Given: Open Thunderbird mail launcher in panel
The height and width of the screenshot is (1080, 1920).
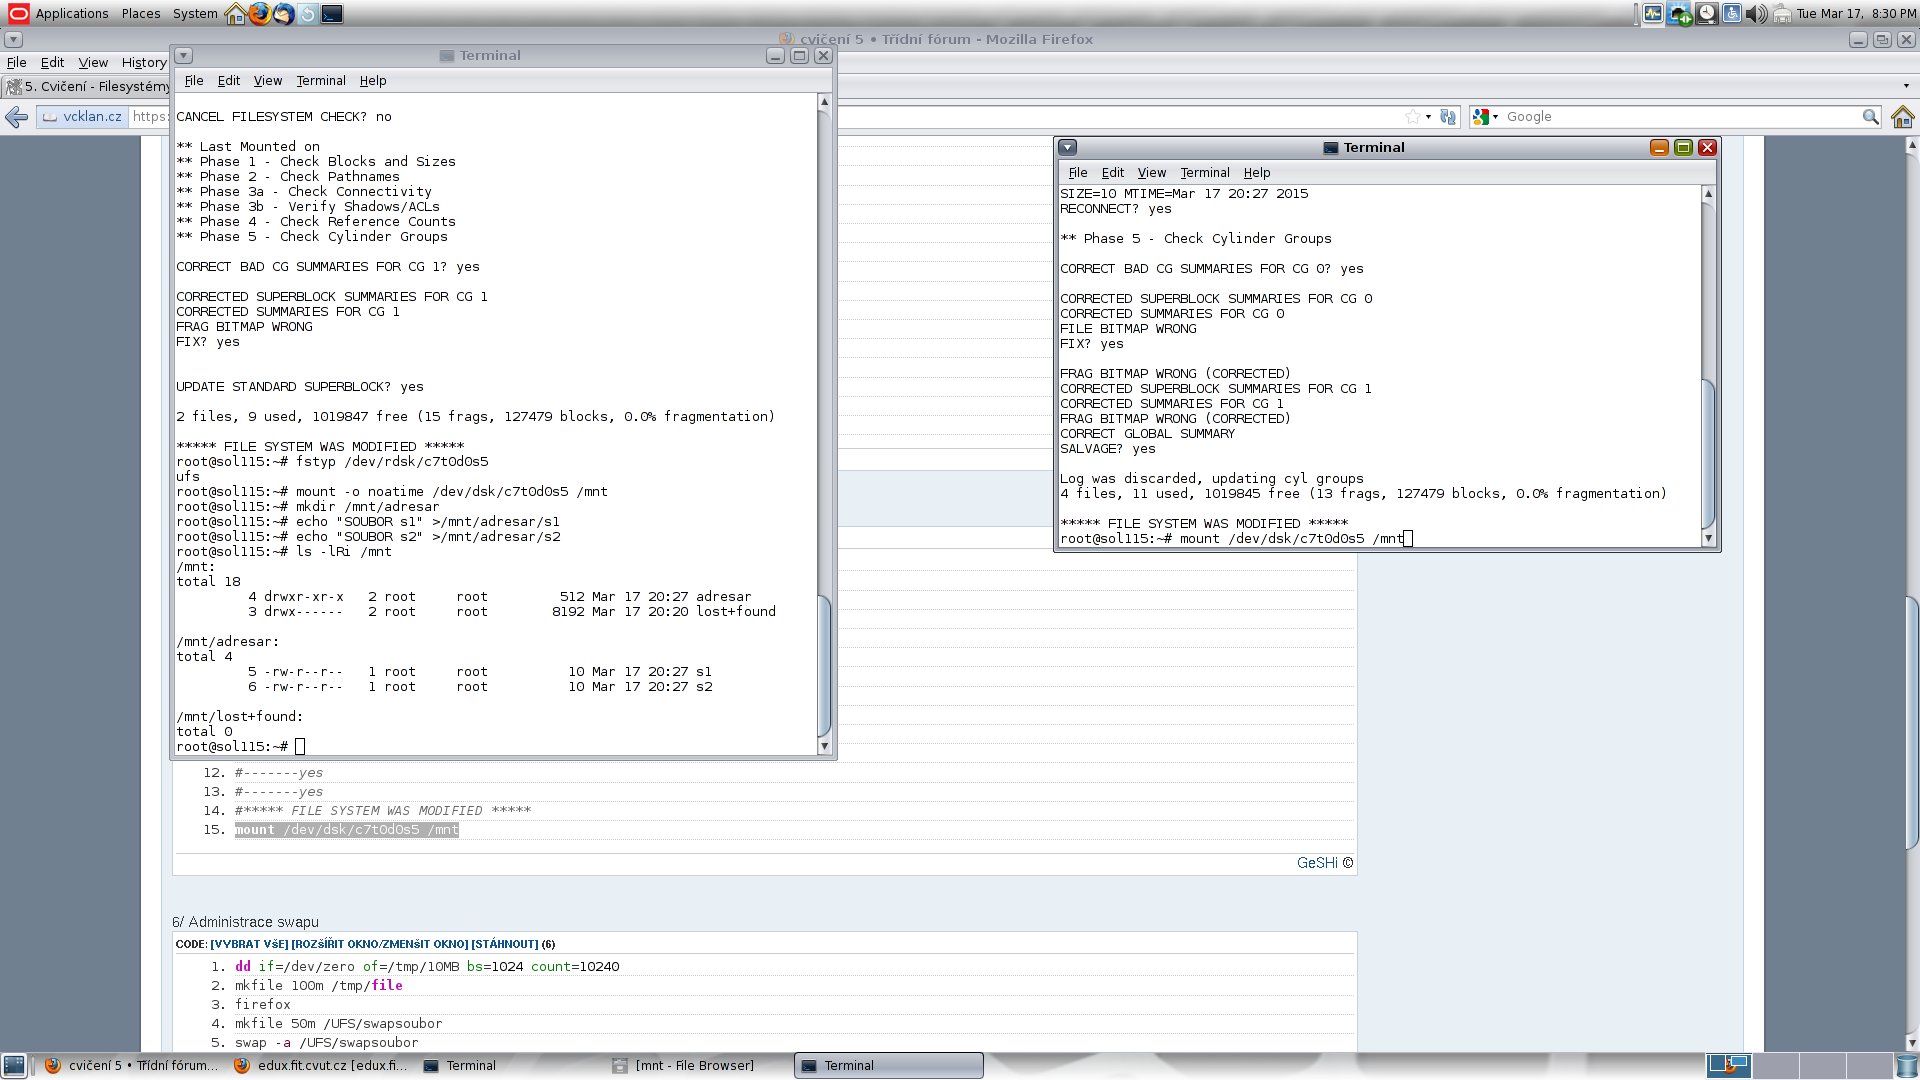Looking at the screenshot, I should coord(284,14).
